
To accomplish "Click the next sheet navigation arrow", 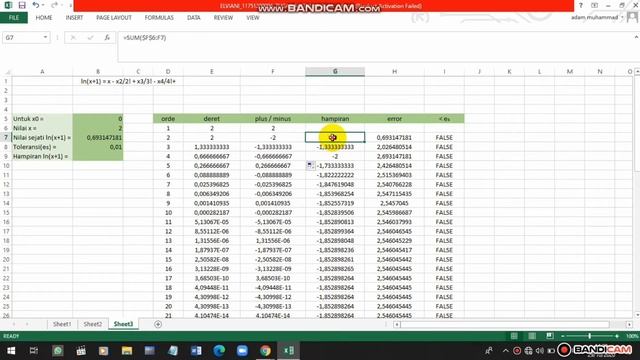I will [x=27, y=324].
